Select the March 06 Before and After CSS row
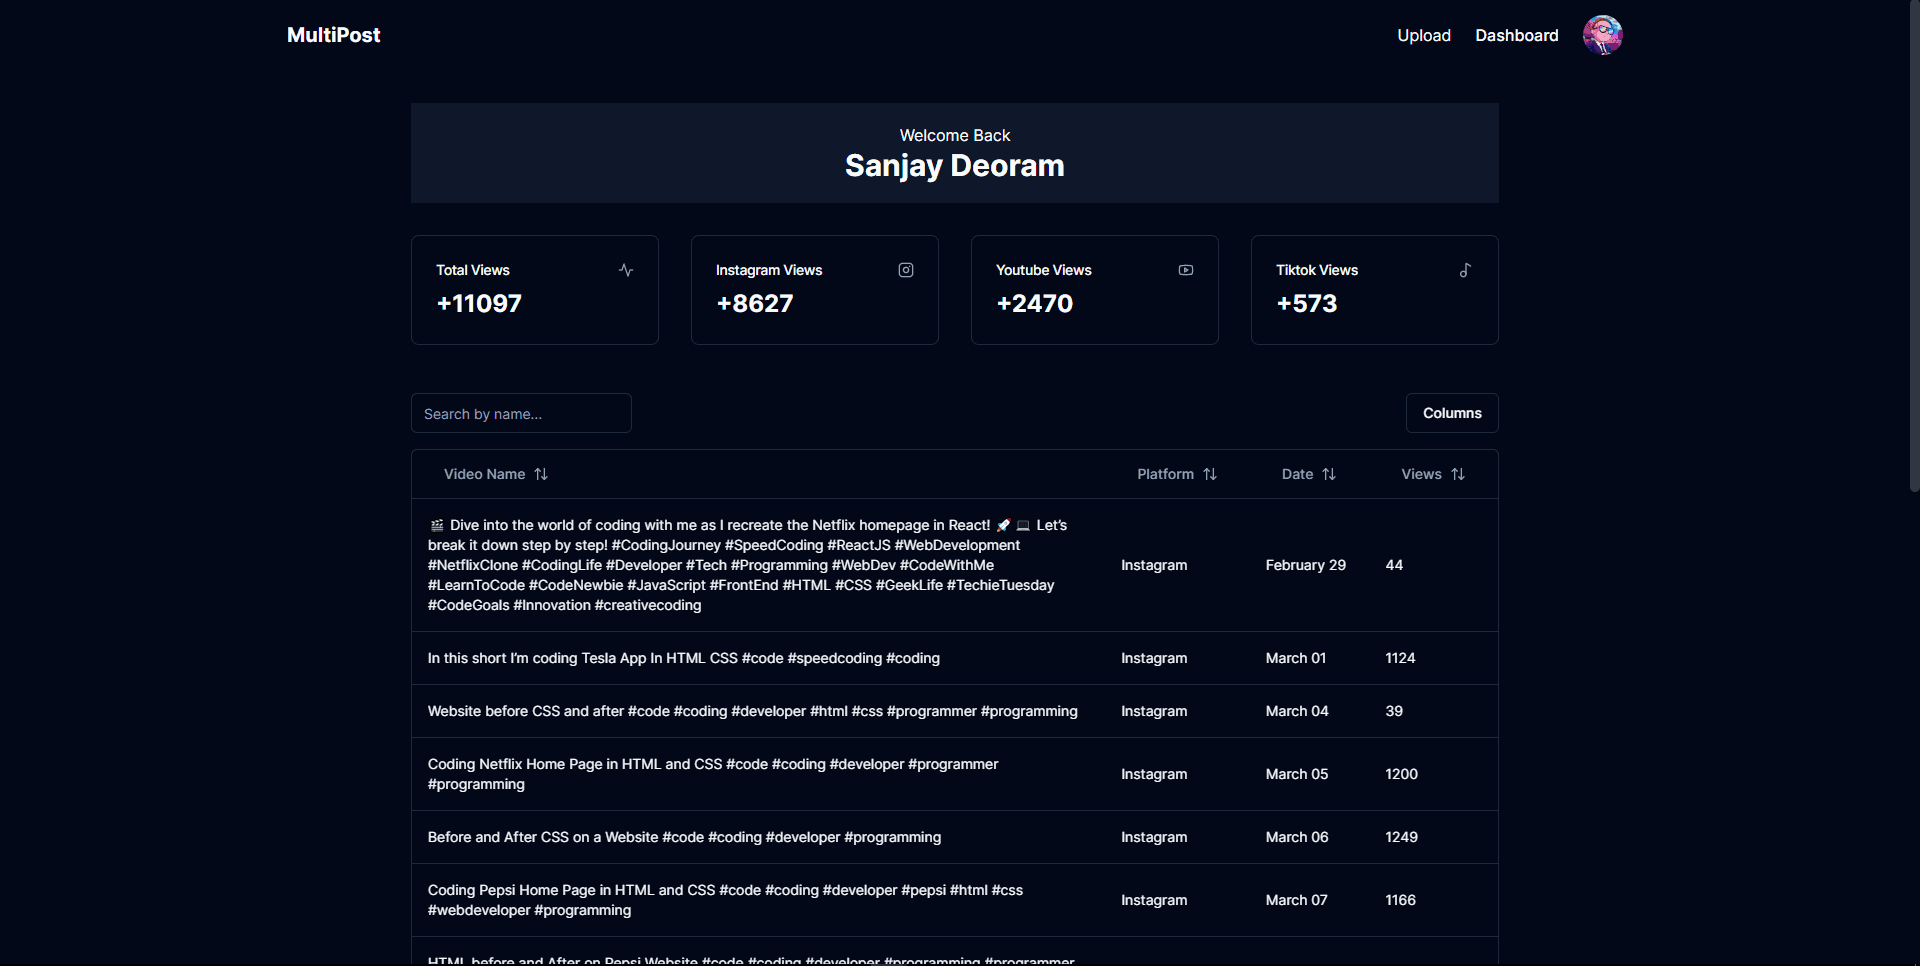Viewport: 1920px width, 966px height. tap(955, 837)
